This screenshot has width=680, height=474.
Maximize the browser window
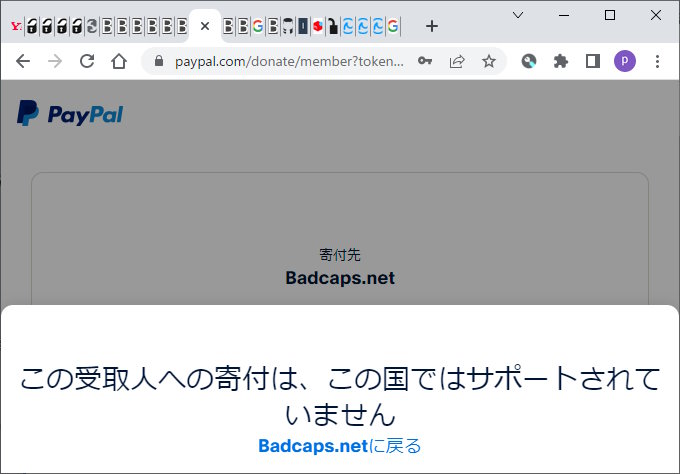click(x=610, y=15)
